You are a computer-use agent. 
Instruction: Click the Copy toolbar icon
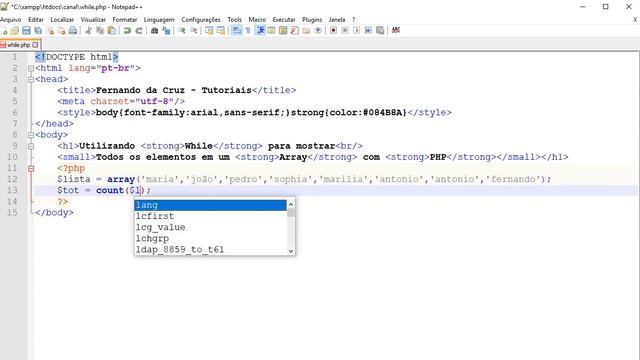[100, 31]
